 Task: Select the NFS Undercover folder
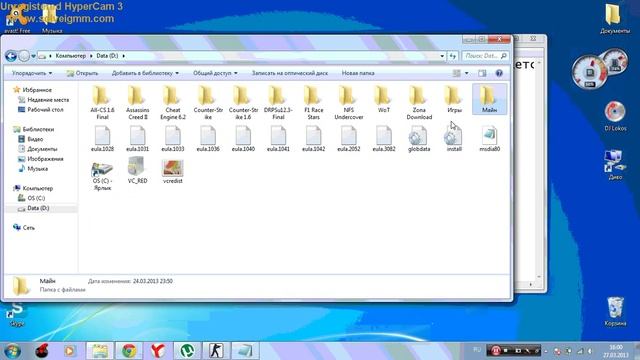pos(349,102)
